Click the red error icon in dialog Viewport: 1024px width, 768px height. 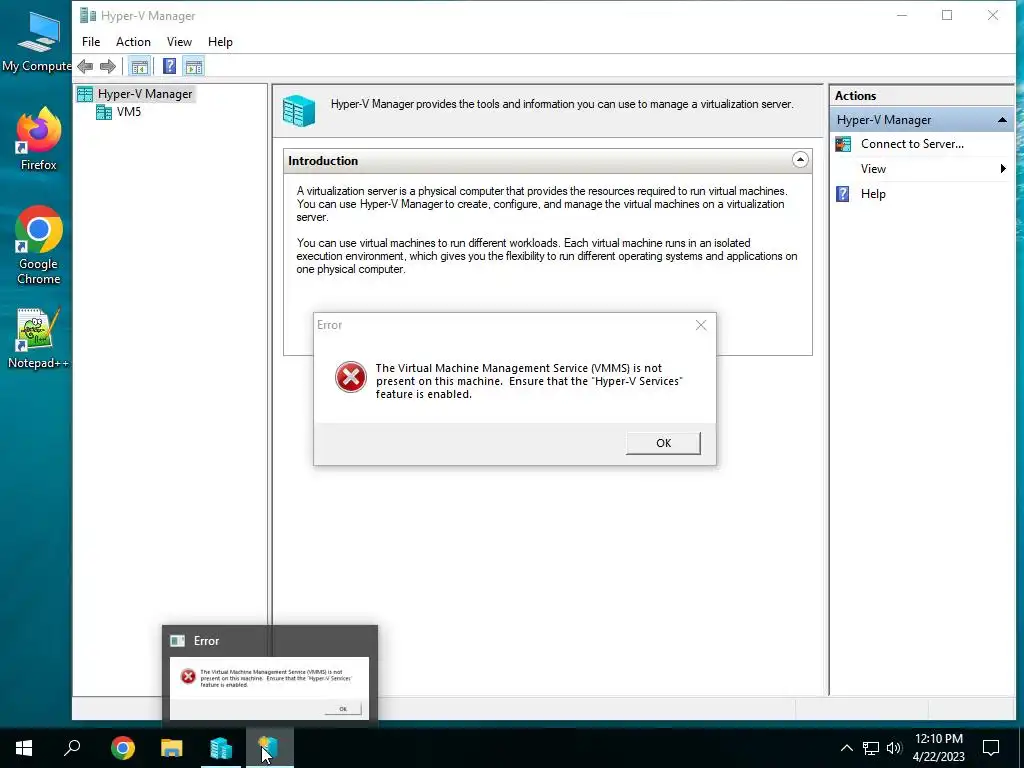click(351, 377)
